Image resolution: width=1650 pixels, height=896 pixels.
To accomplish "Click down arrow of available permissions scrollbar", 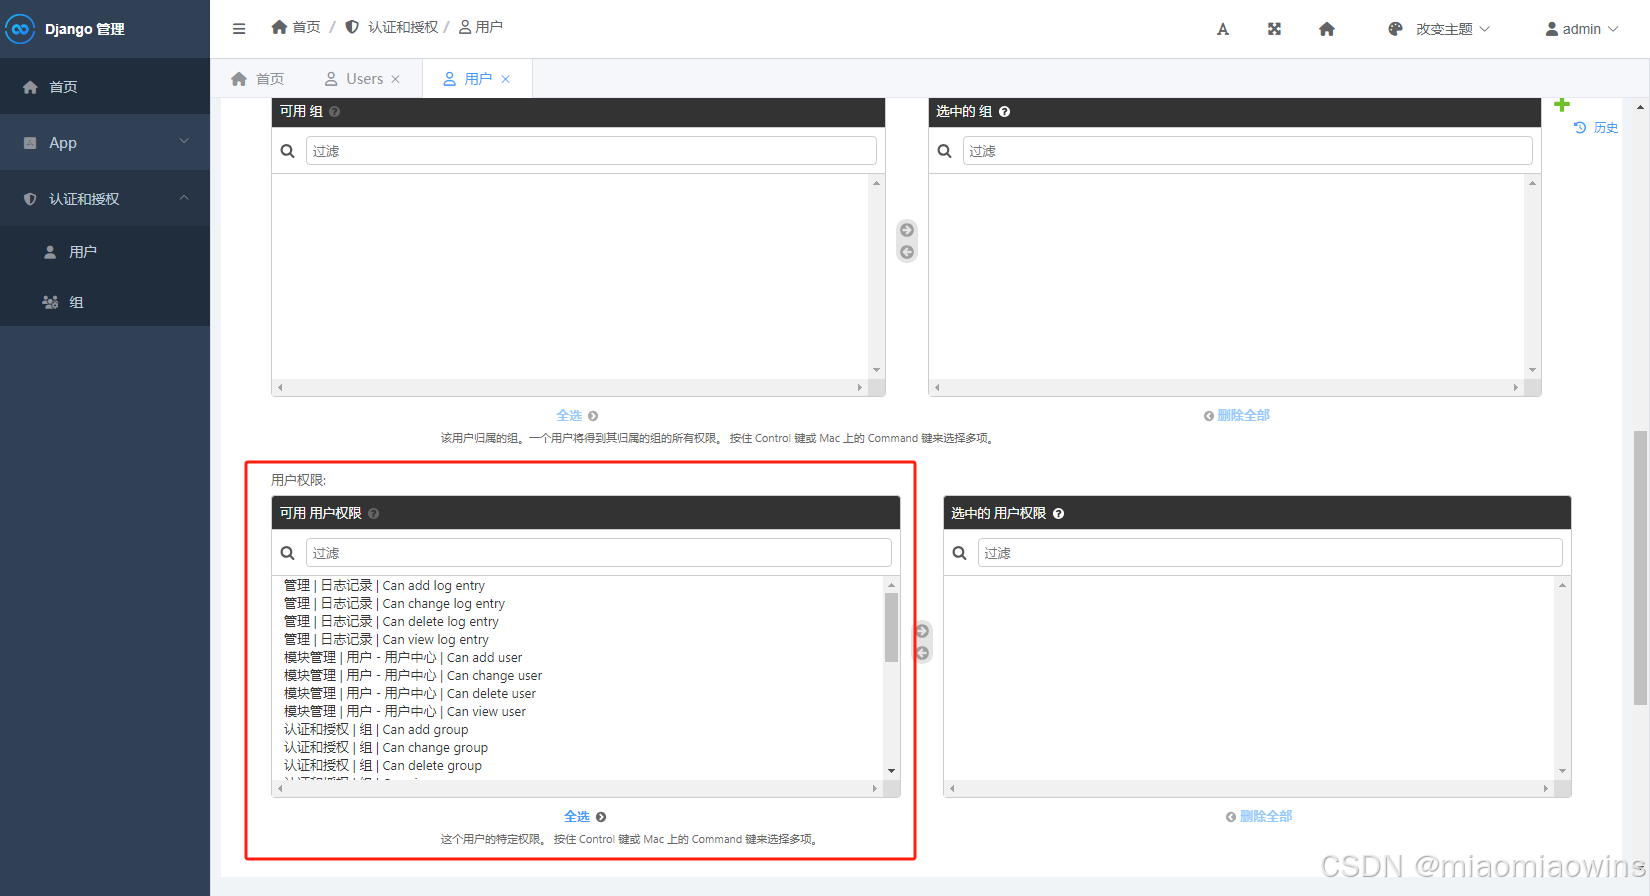I will 891,771.
